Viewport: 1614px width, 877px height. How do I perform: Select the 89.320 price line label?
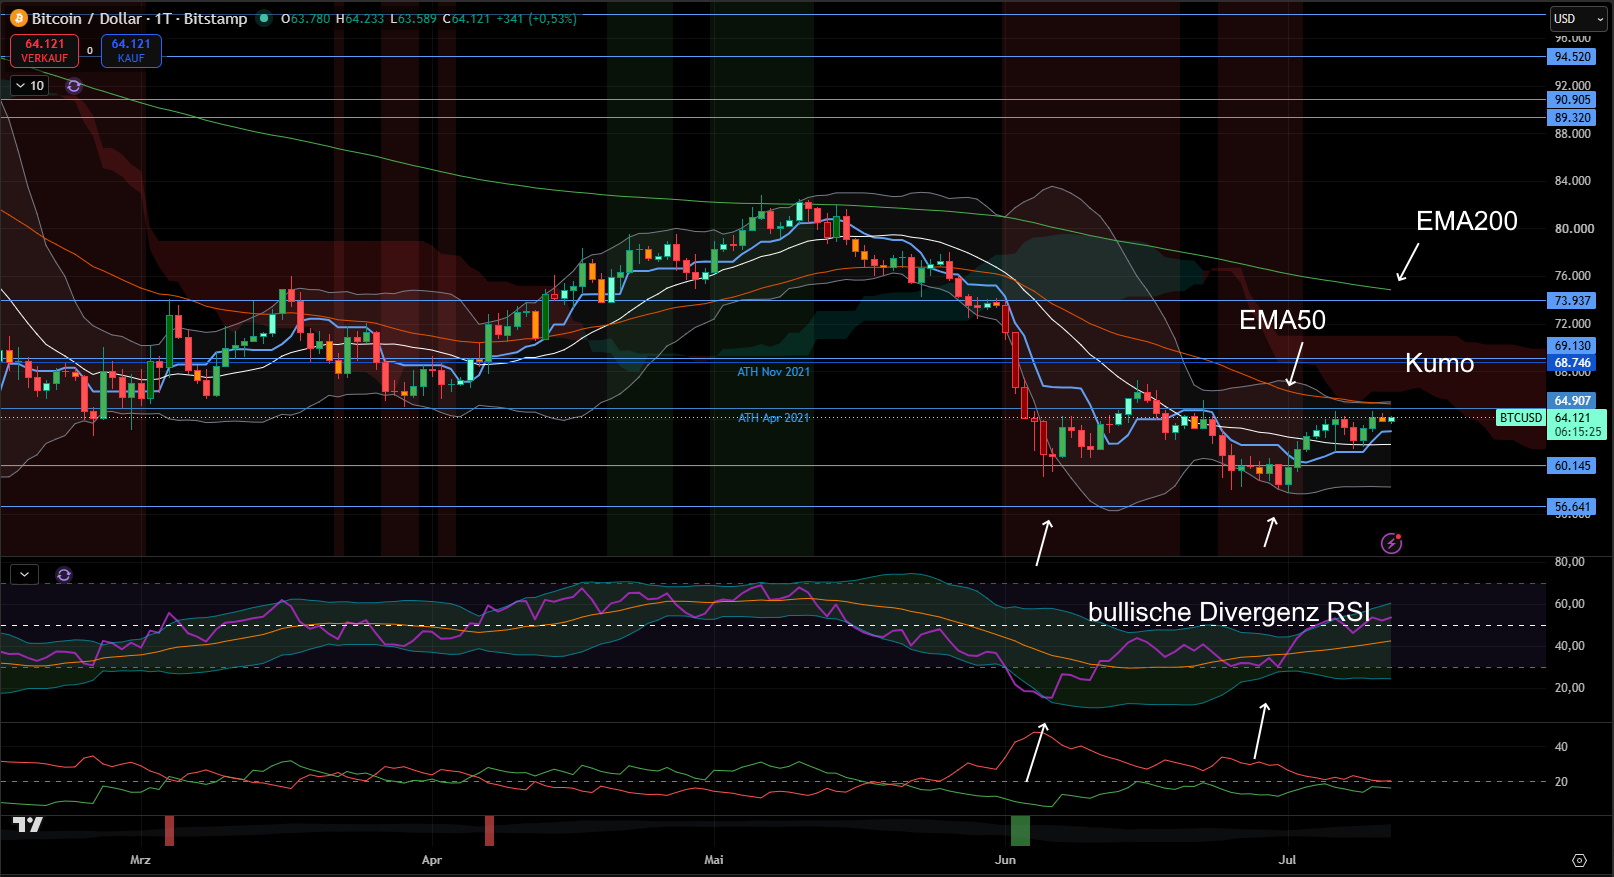[1572, 118]
